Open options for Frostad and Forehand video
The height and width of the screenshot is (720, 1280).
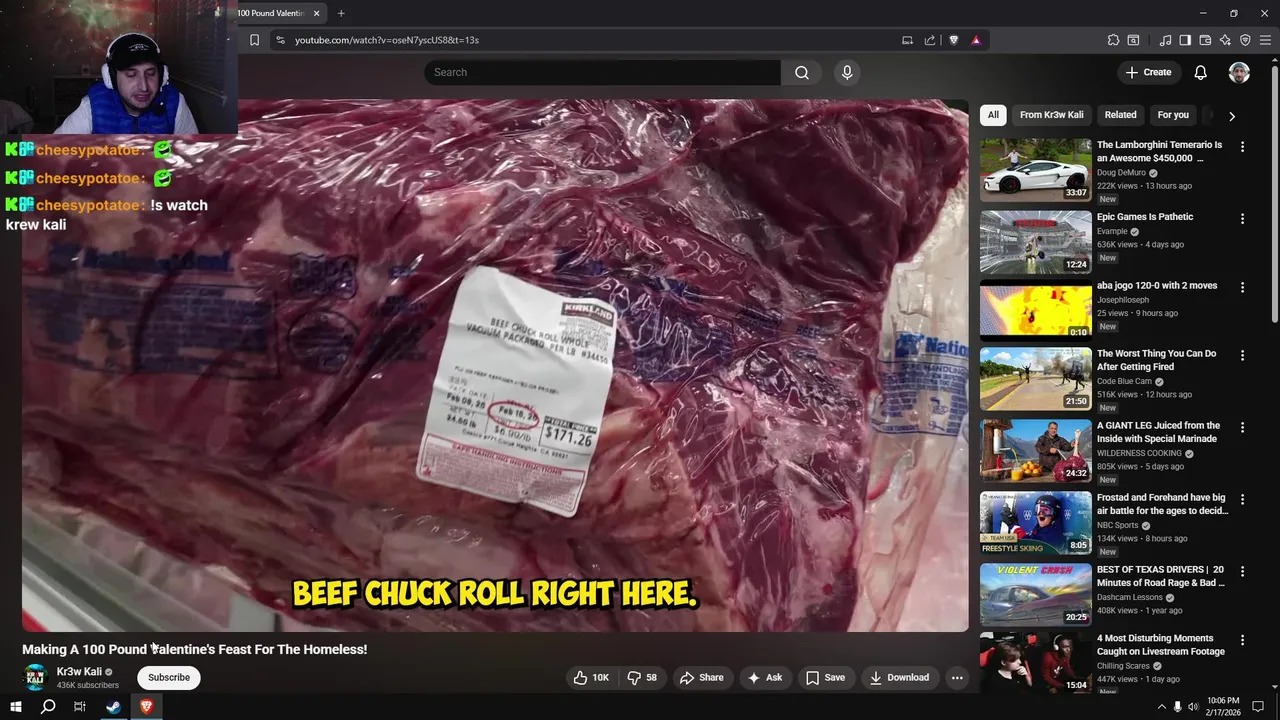tap(1242, 499)
